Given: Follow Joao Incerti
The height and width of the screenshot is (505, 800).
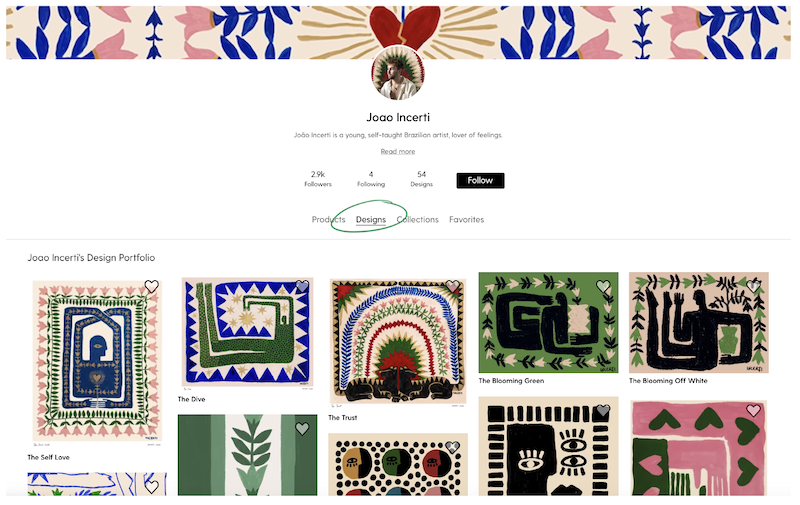Looking at the screenshot, I should tap(480, 181).
